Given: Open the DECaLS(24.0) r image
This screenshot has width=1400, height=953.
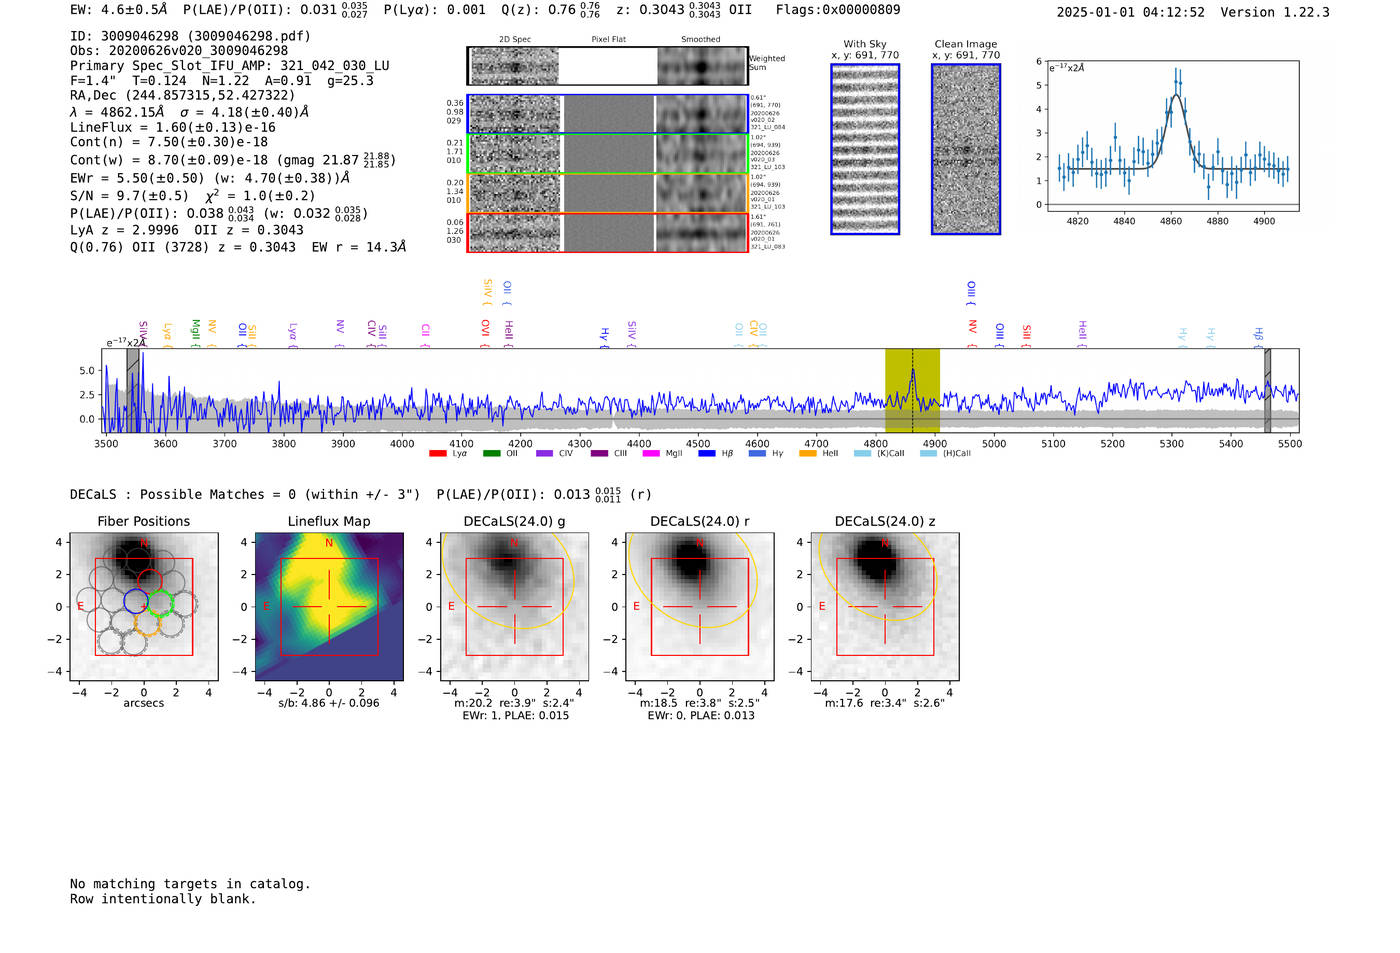Looking at the screenshot, I should [700, 606].
